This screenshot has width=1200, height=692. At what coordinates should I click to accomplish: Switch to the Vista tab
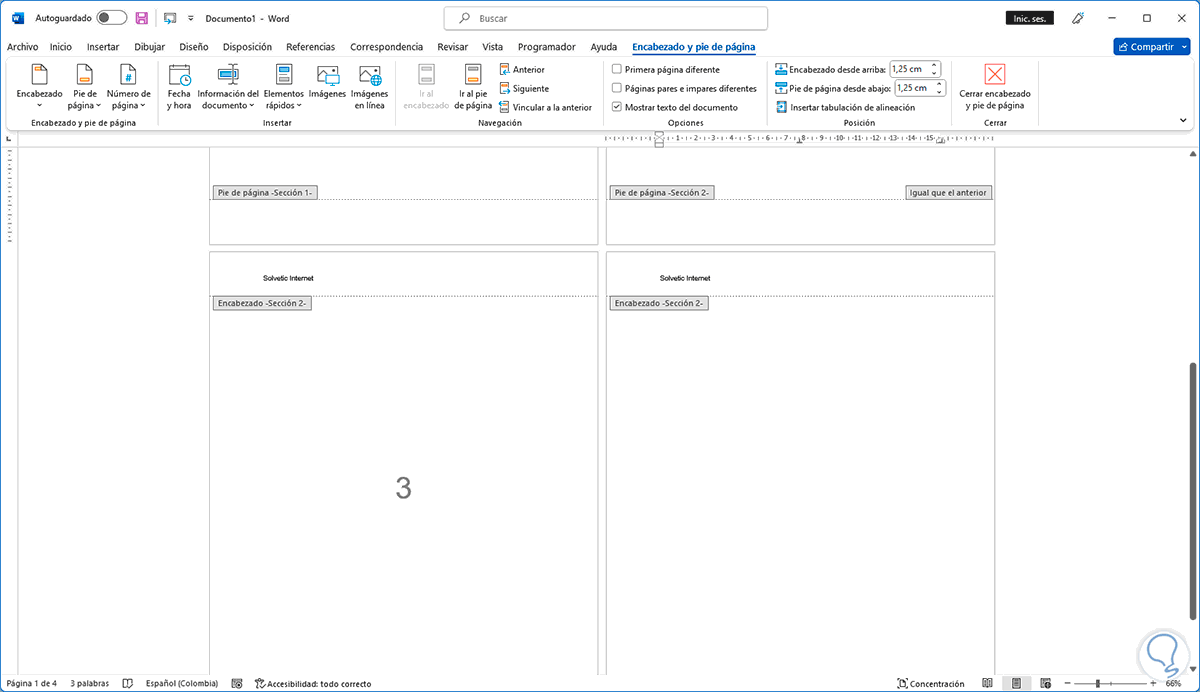coord(493,47)
